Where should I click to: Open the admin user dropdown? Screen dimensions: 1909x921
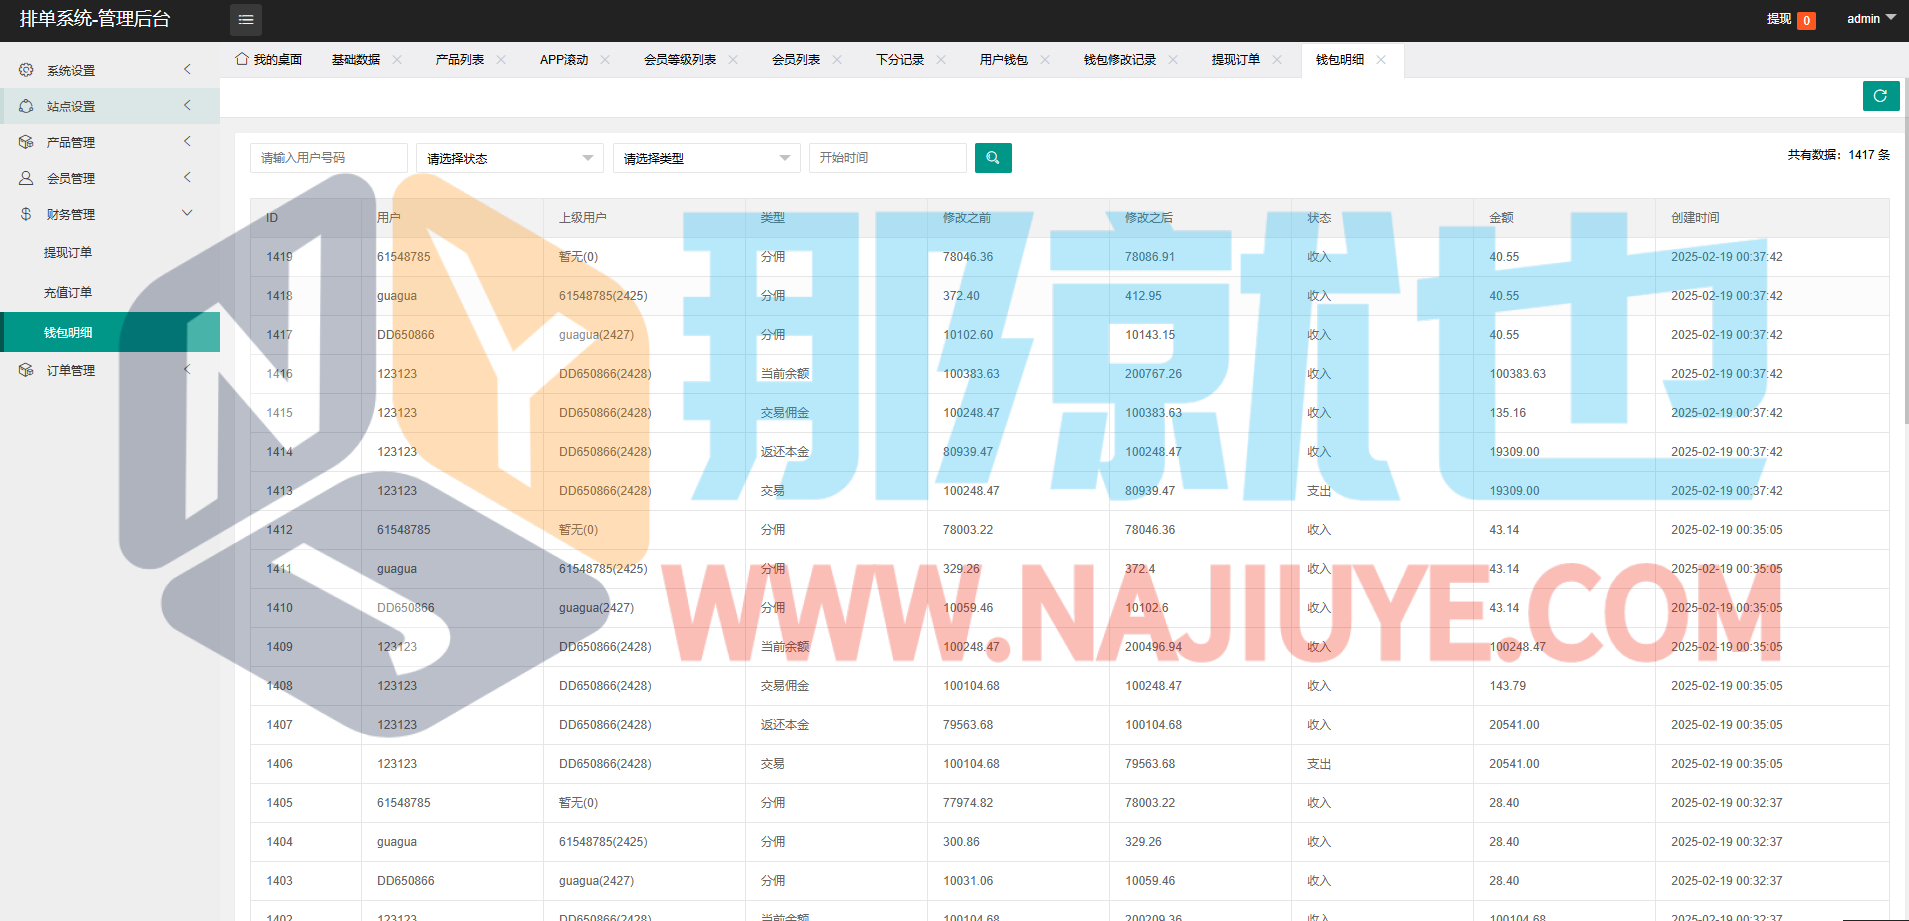point(1870,19)
